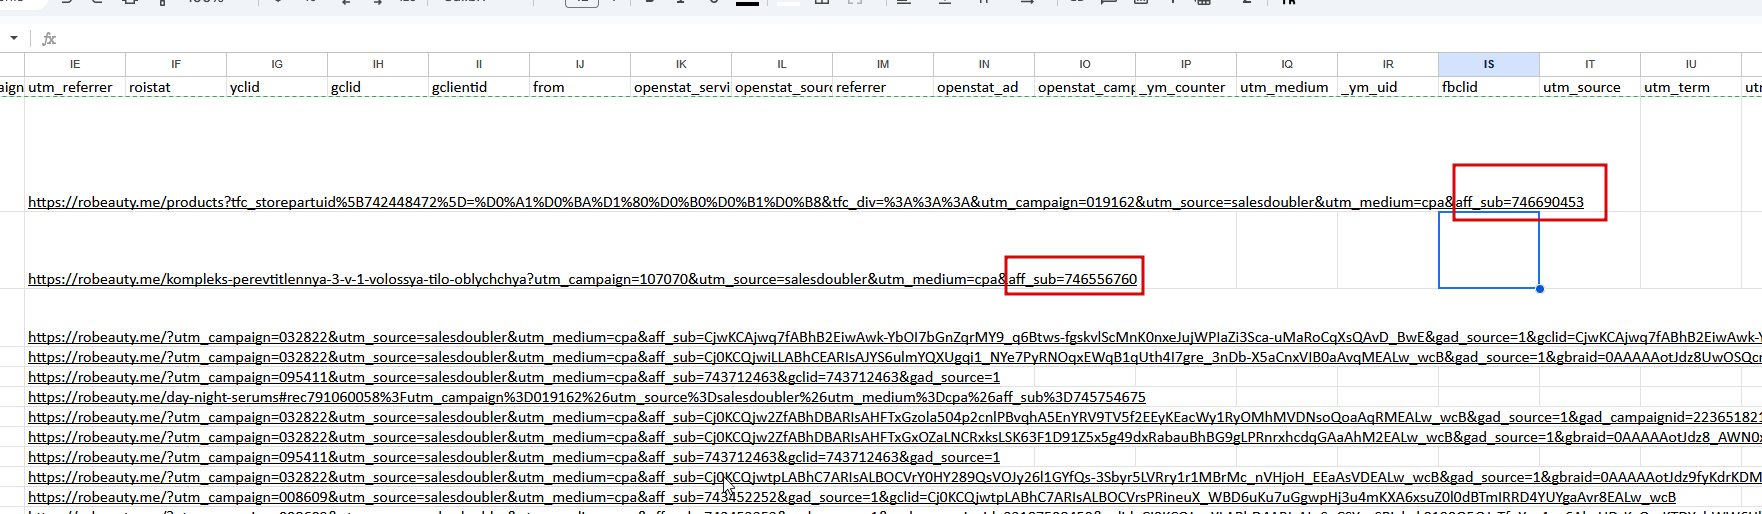Open link containing AHFTxGzola504p2cnlPBvqh
Image resolution: width=1762 pixels, height=514 pixels.
point(894,417)
